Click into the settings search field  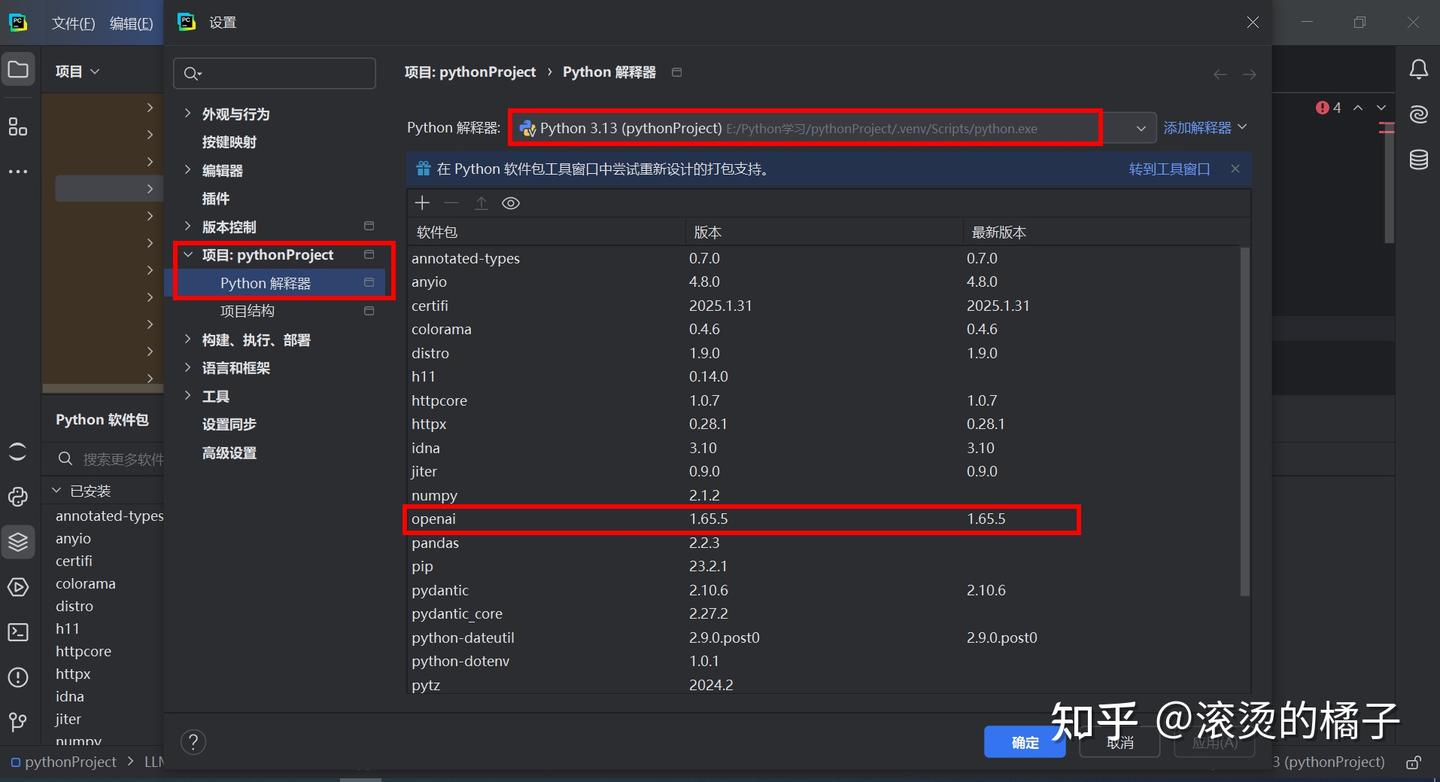pos(275,73)
